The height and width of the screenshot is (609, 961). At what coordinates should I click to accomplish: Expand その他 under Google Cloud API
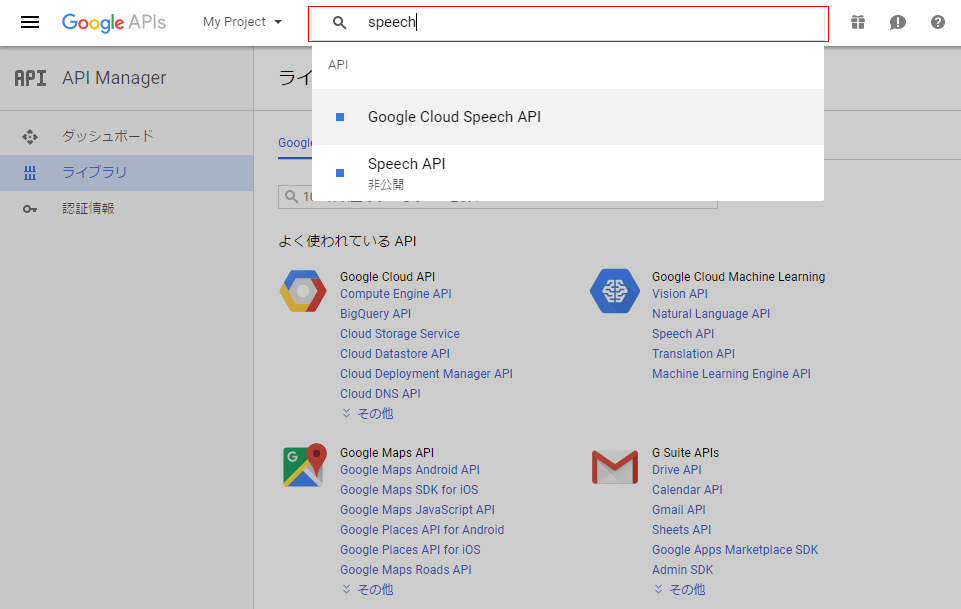[367, 414]
